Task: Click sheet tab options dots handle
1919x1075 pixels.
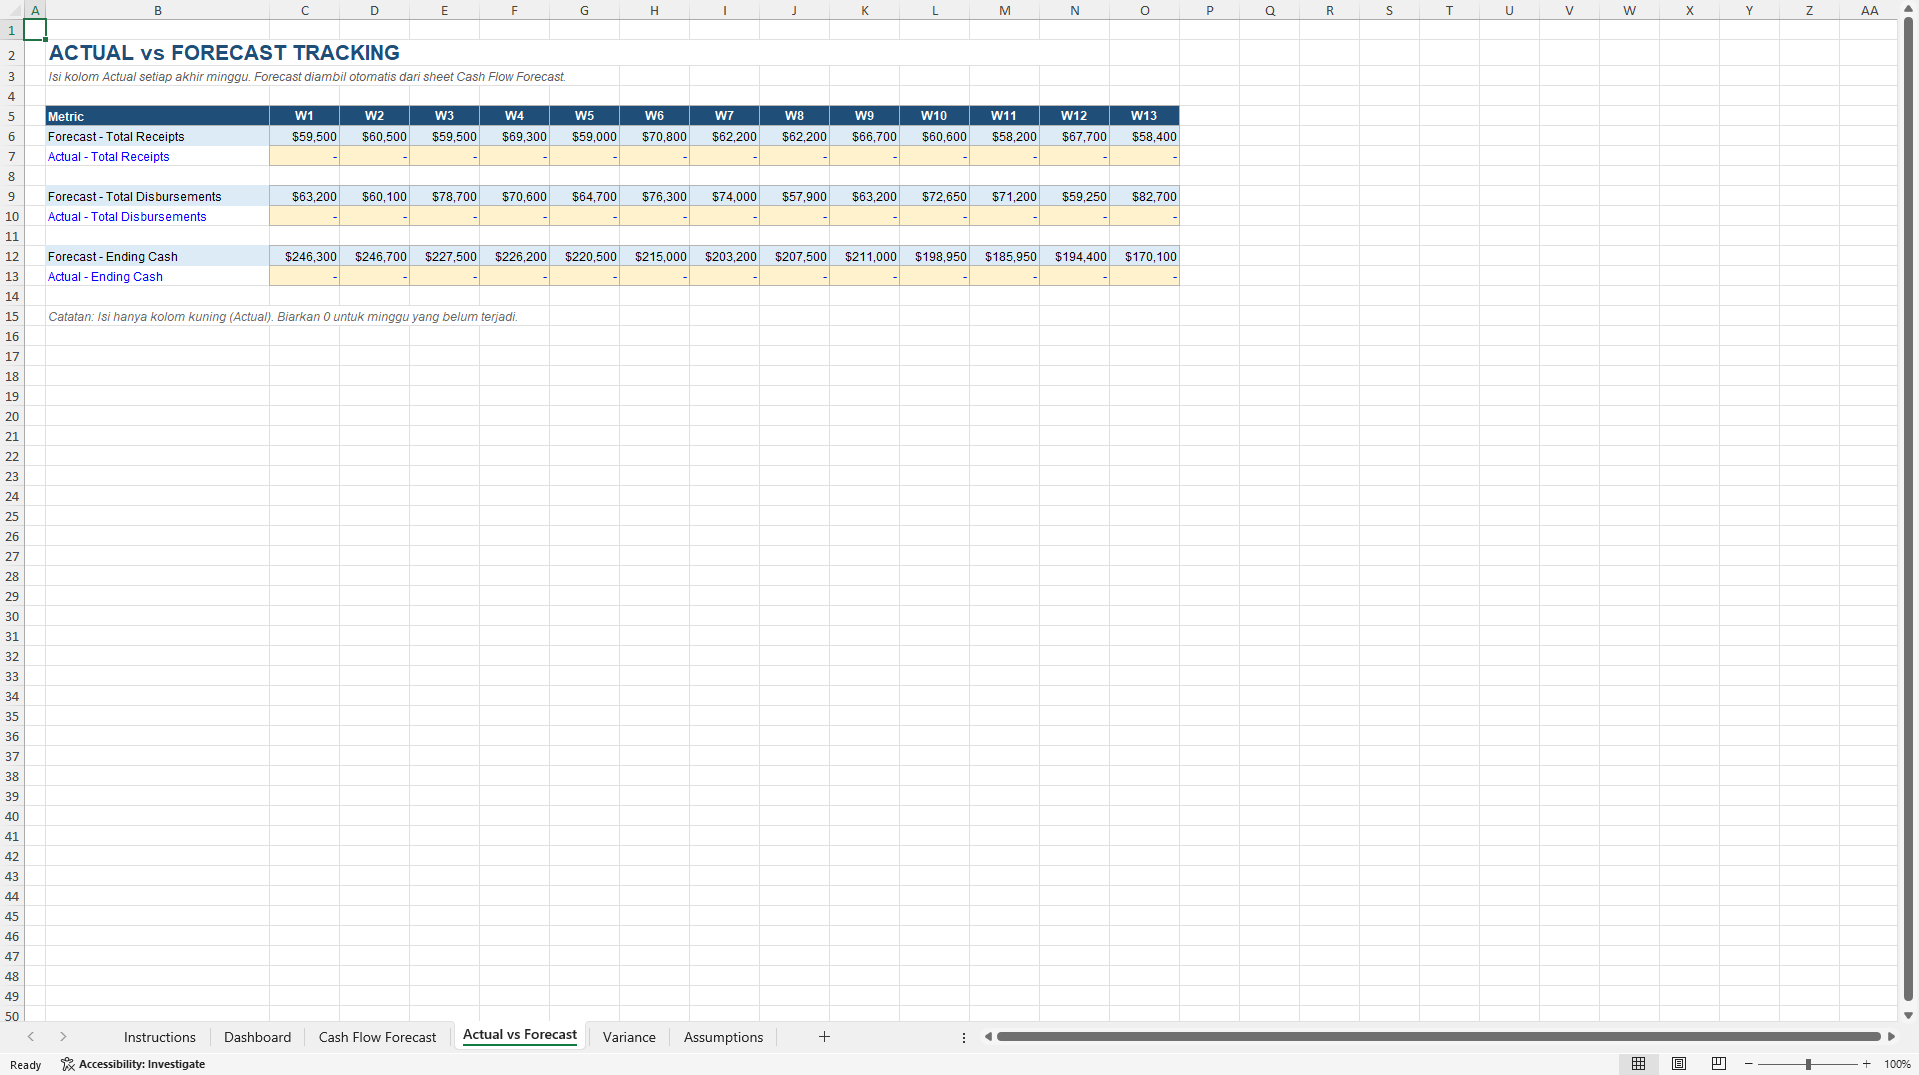Action: [x=964, y=1037]
